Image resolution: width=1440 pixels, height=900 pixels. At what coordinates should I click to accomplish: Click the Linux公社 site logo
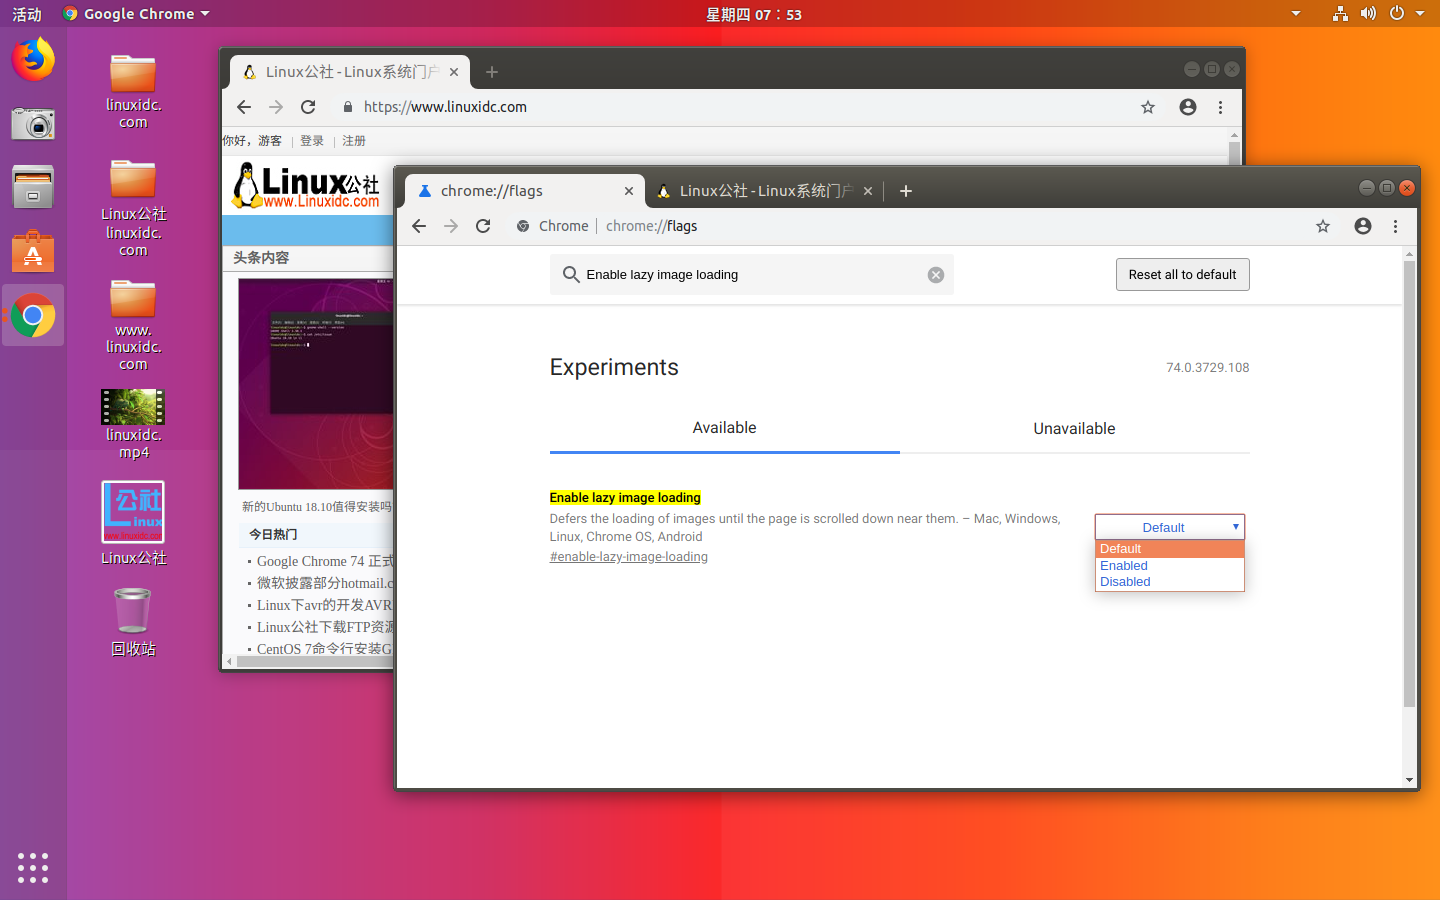tap(306, 186)
